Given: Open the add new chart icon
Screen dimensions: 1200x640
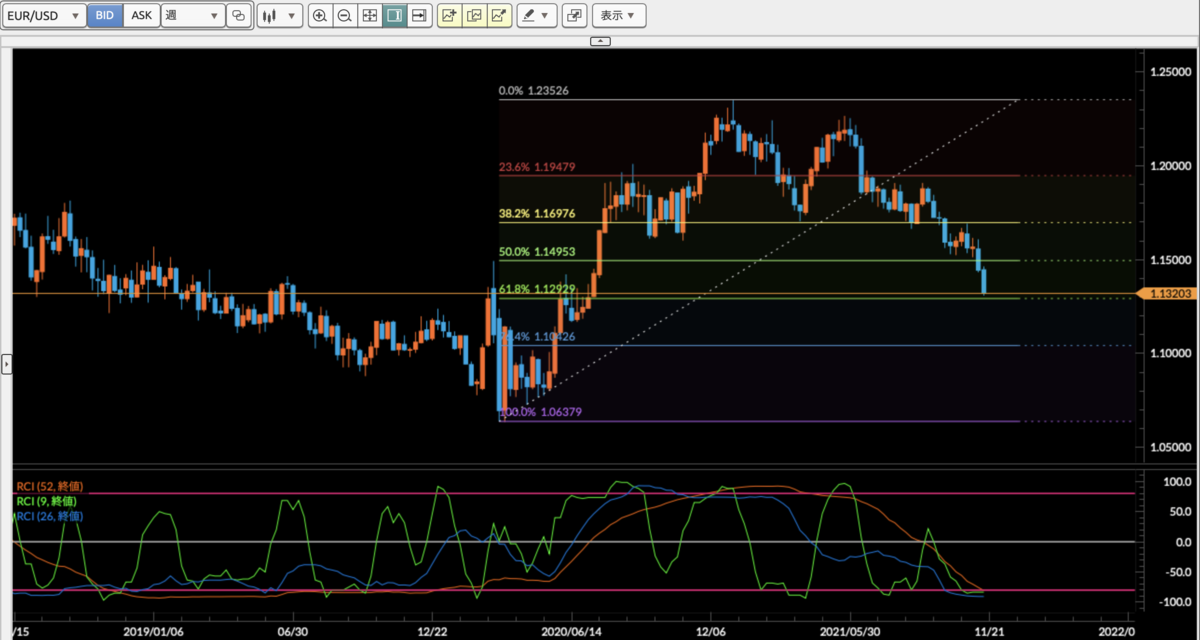Looking at the screenshot, I should (447, 15).
